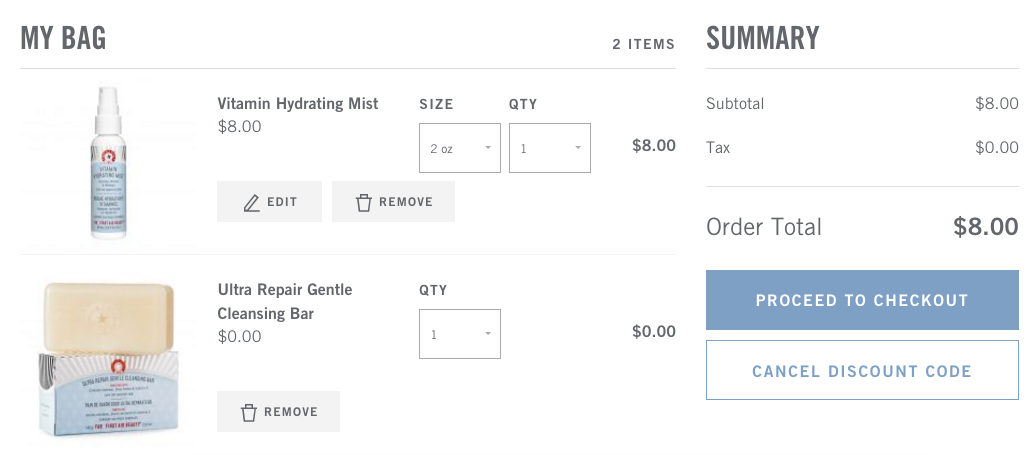Click the Edit button text label
The height and width of the screenshot is (455, 1032).
pyautogui.click(x=282, y=202)
